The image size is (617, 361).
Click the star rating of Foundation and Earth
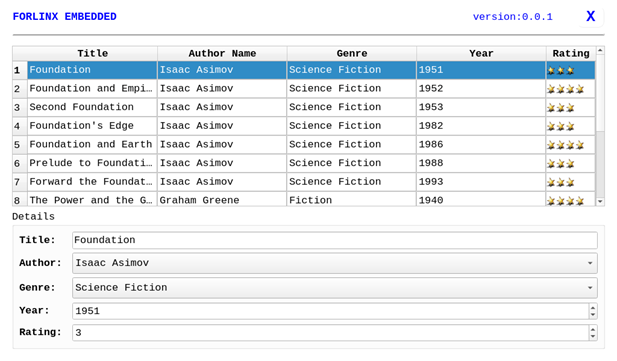[571, 144]
